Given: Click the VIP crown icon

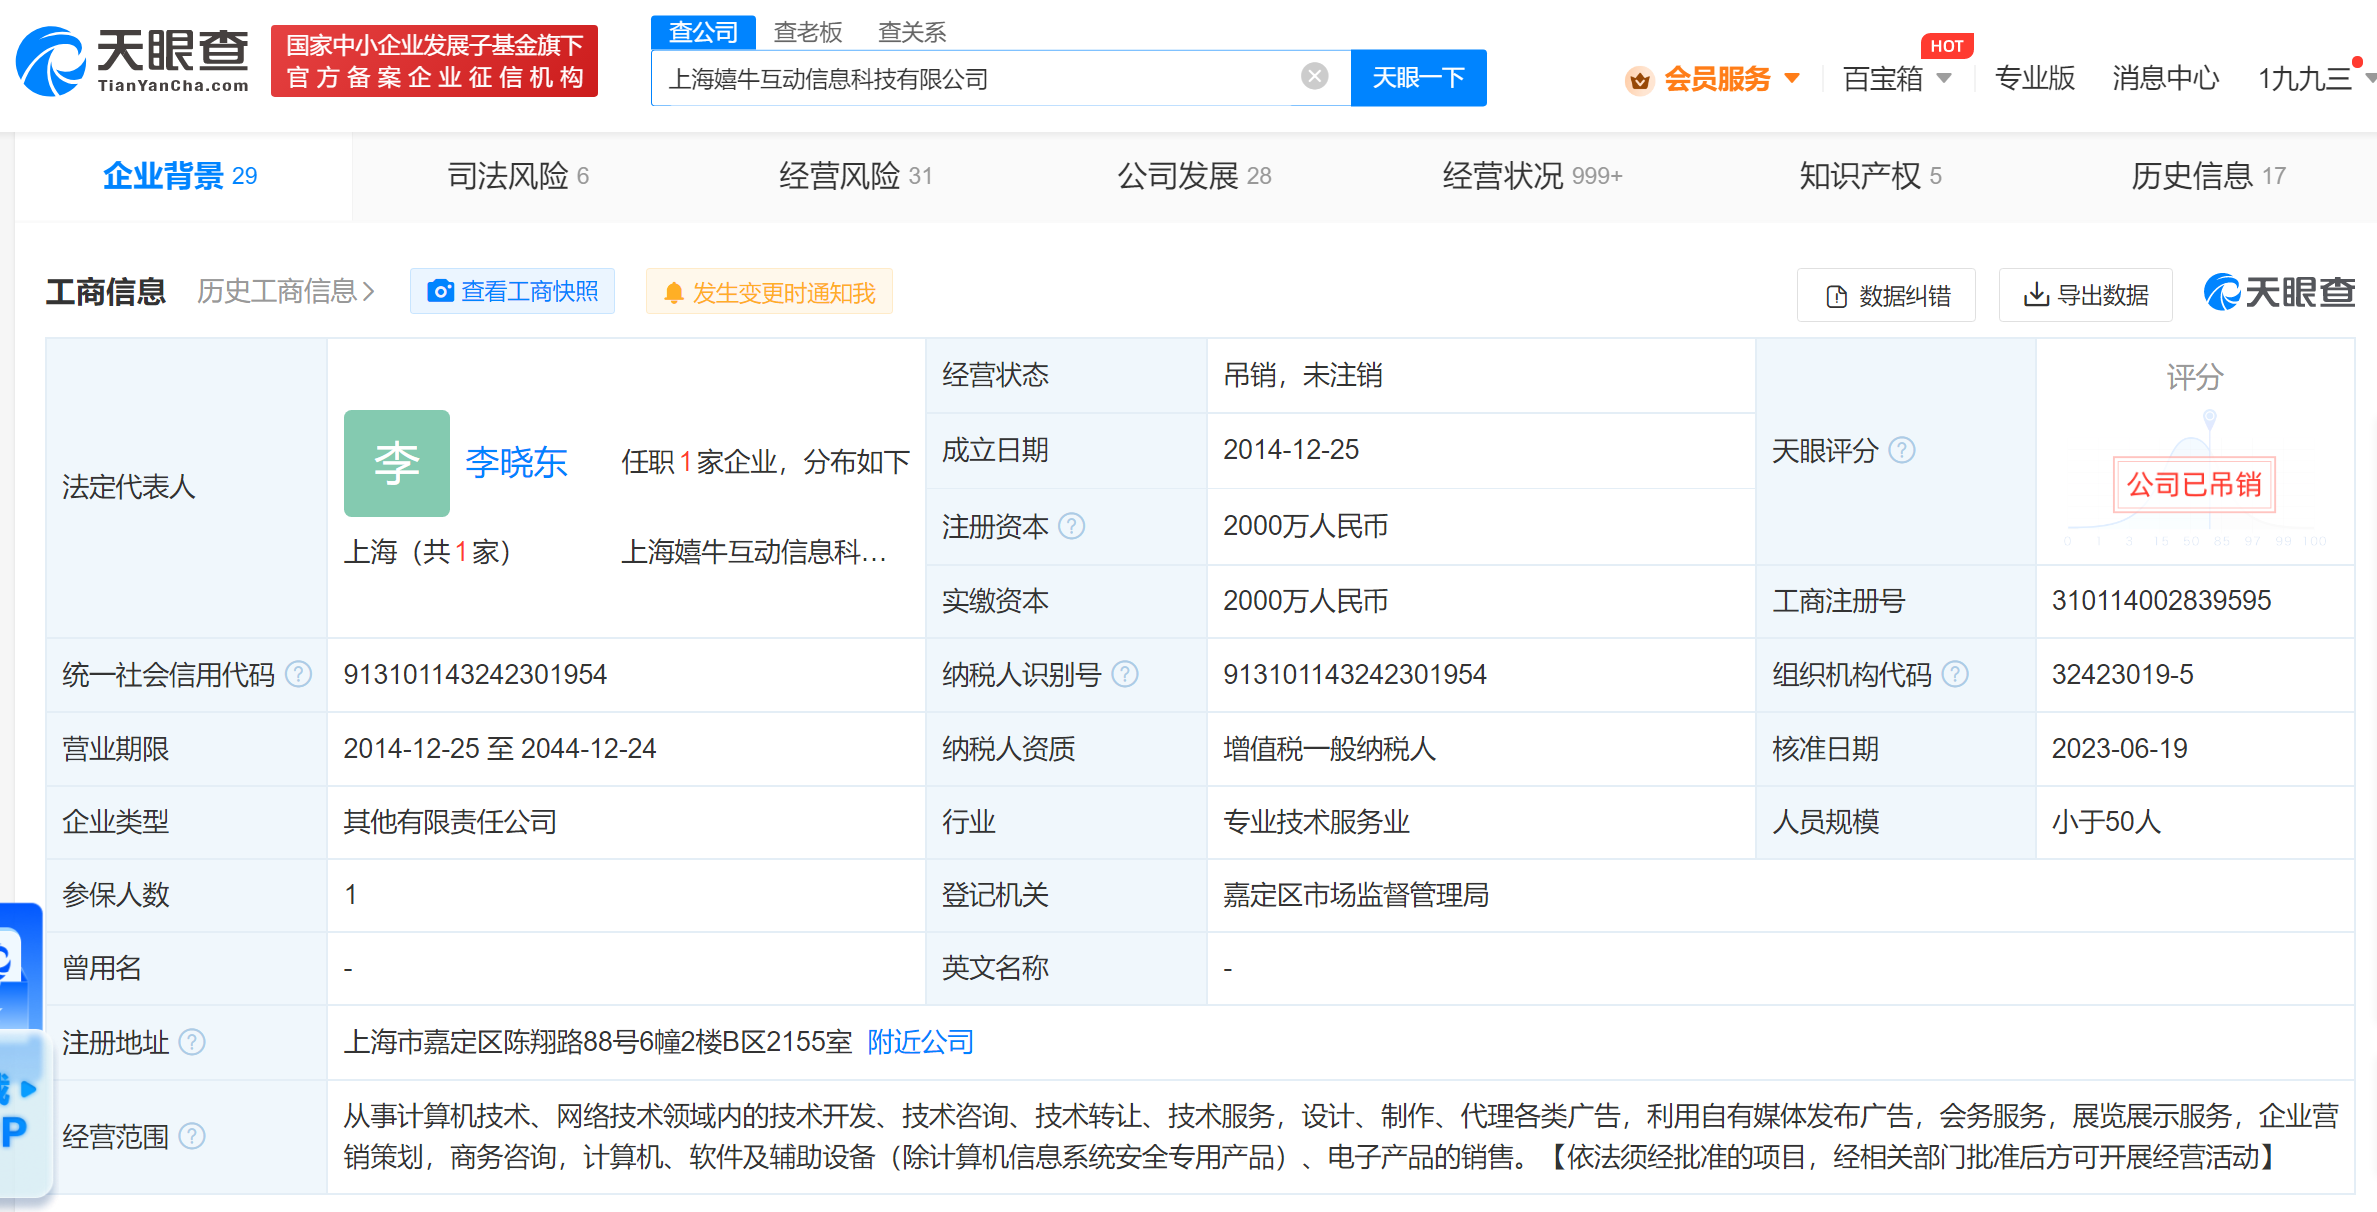Looking at the screenshot, I should click(1639, 79).
